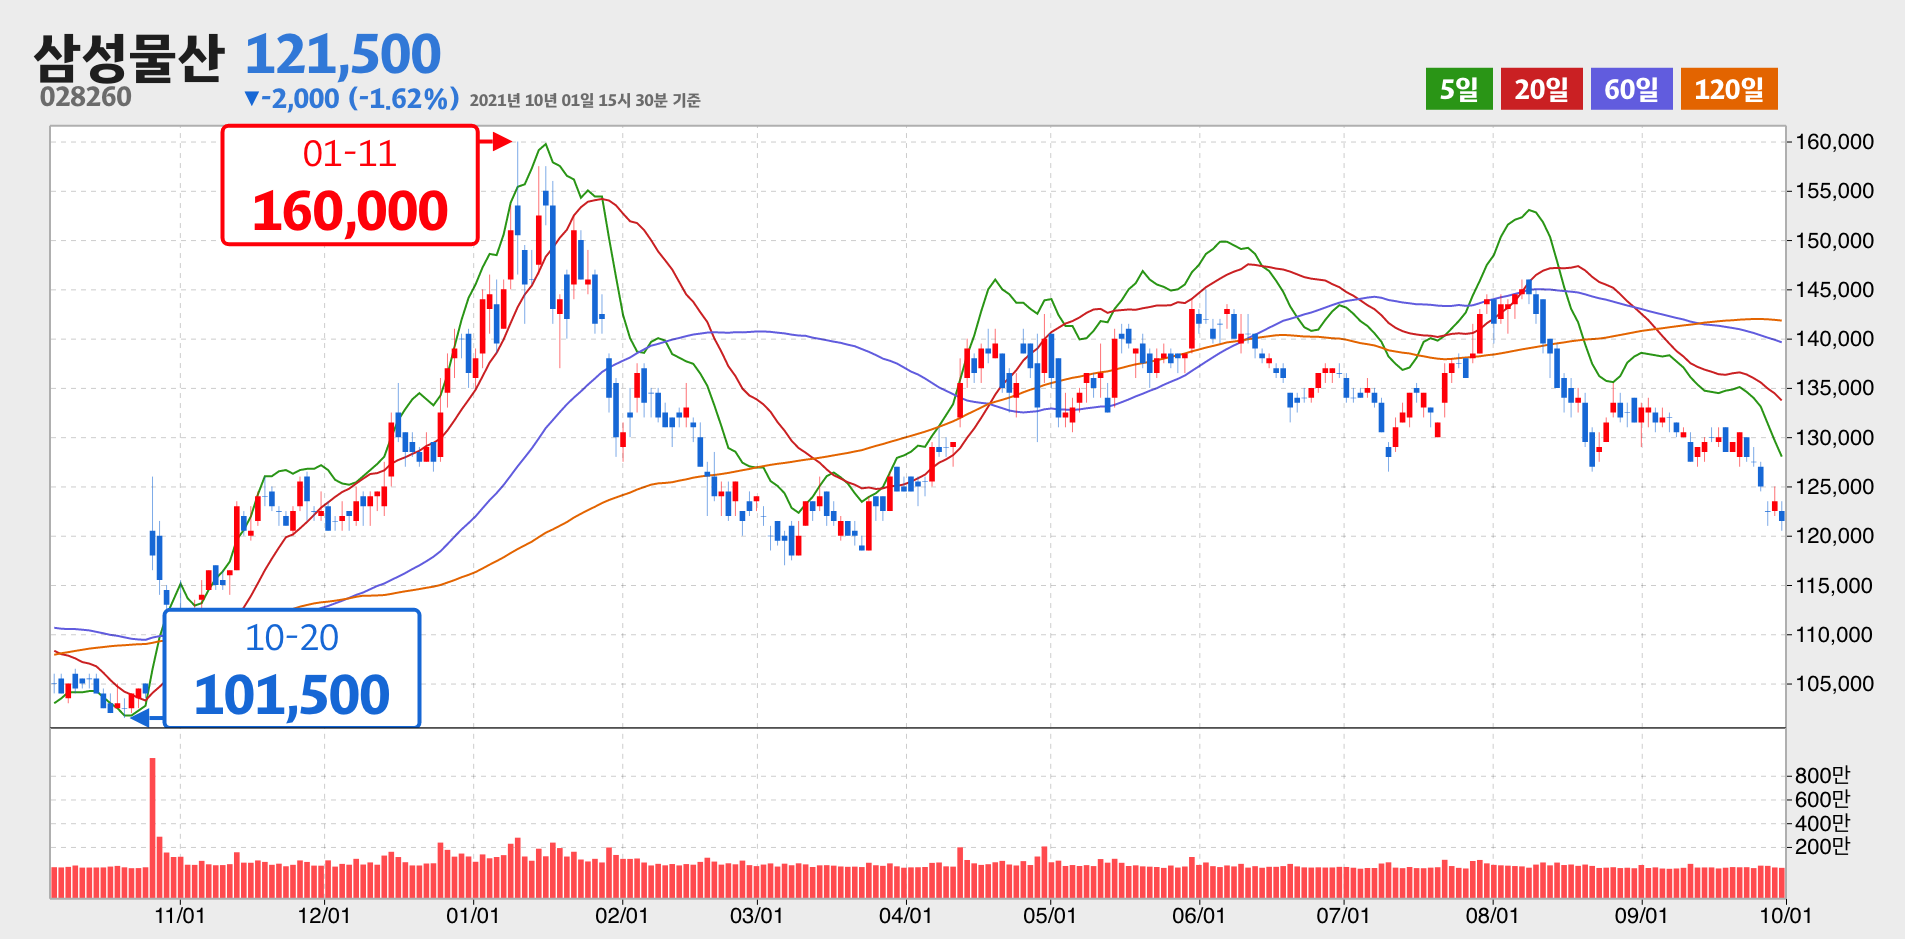Click the 10/01 date axis label
Screen dimensions: 1920x939
pyautogui.click(x=1786, y=915)
